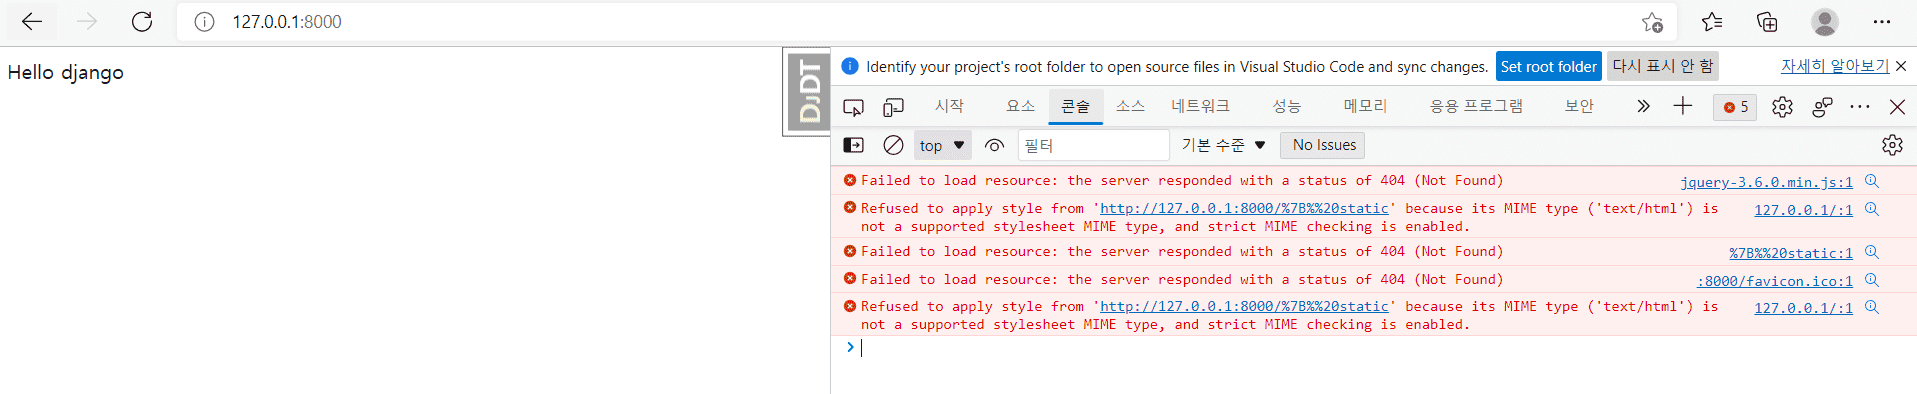Open jquery-3.6.0.min.js:1 source link
Screen dimensions: 1917x394
point(1766,182)
